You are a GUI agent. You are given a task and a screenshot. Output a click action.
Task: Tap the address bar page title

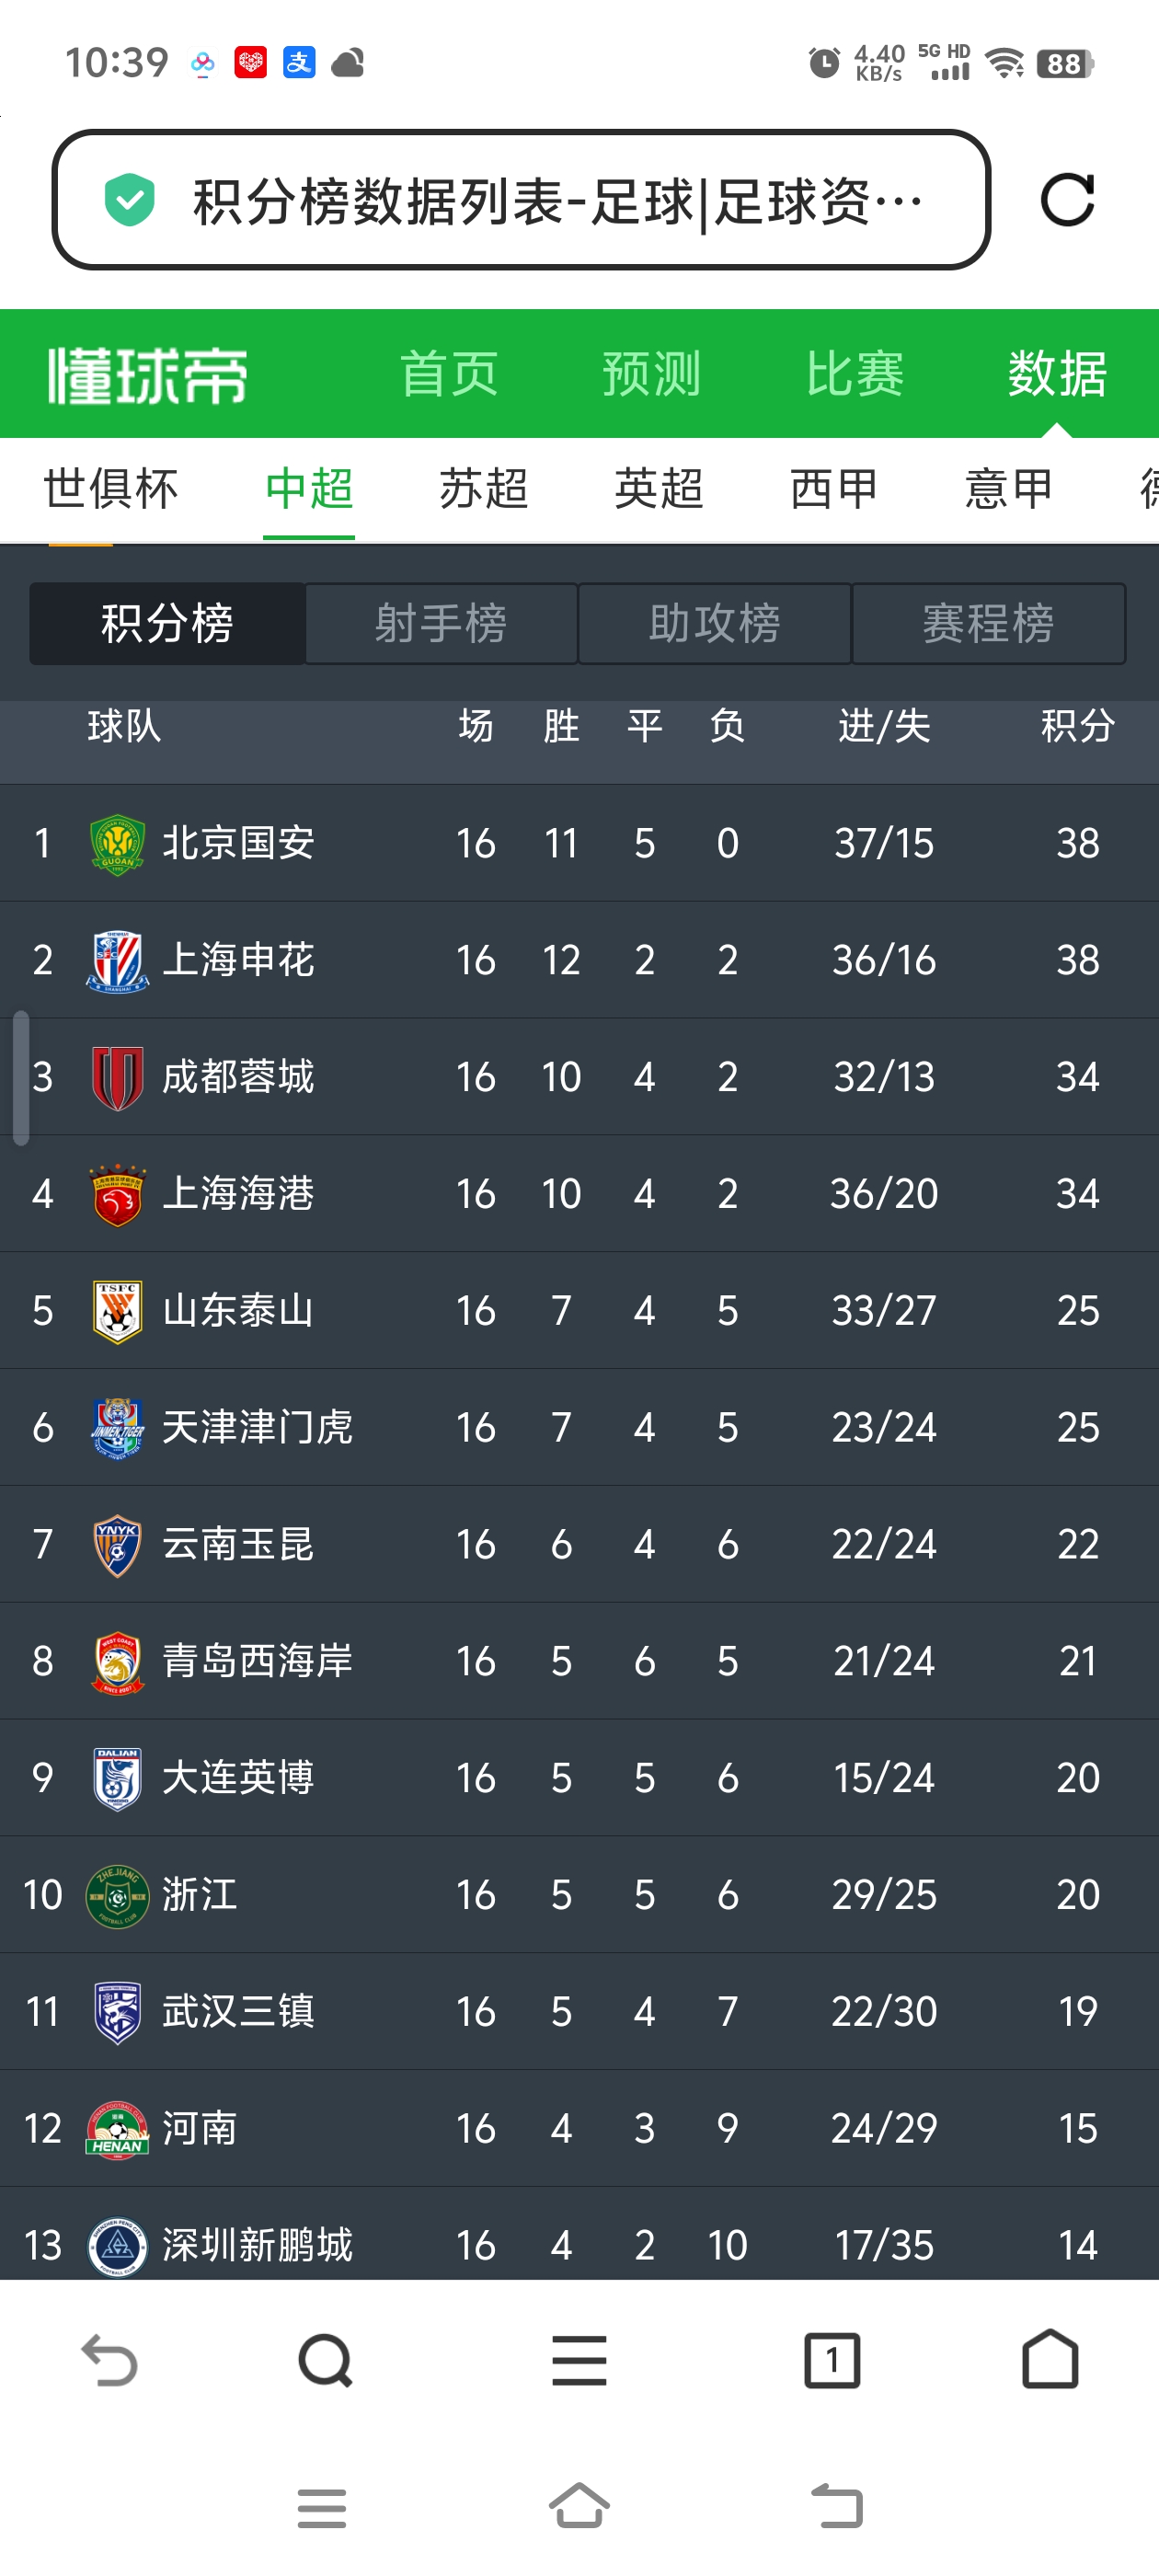click(x=558, y=202)
